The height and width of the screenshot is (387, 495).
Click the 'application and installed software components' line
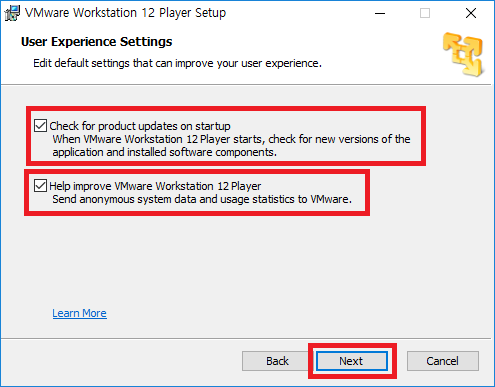[x=165, y=152]
